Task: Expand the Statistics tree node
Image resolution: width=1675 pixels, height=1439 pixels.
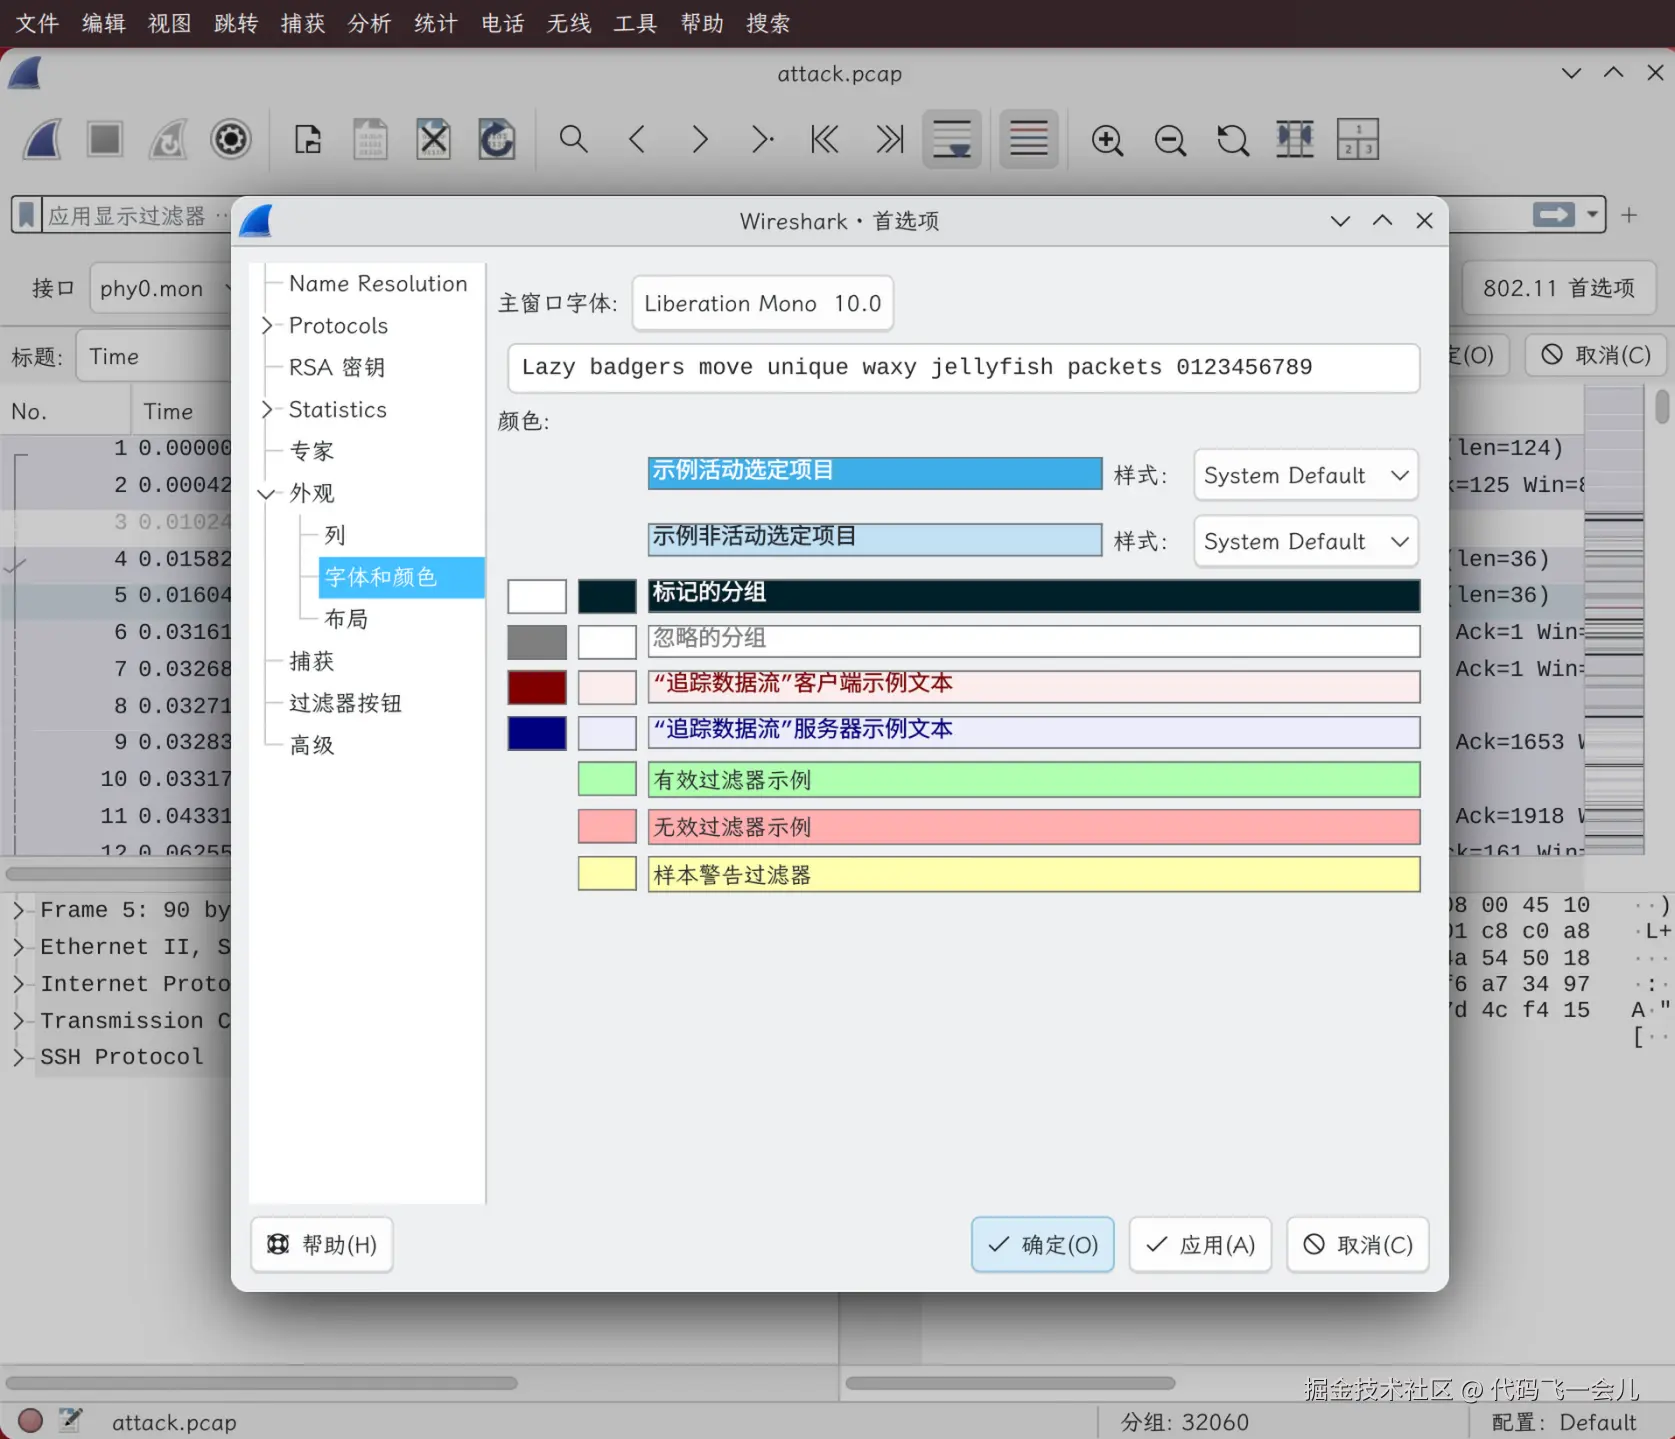Action: pos(267,410)
